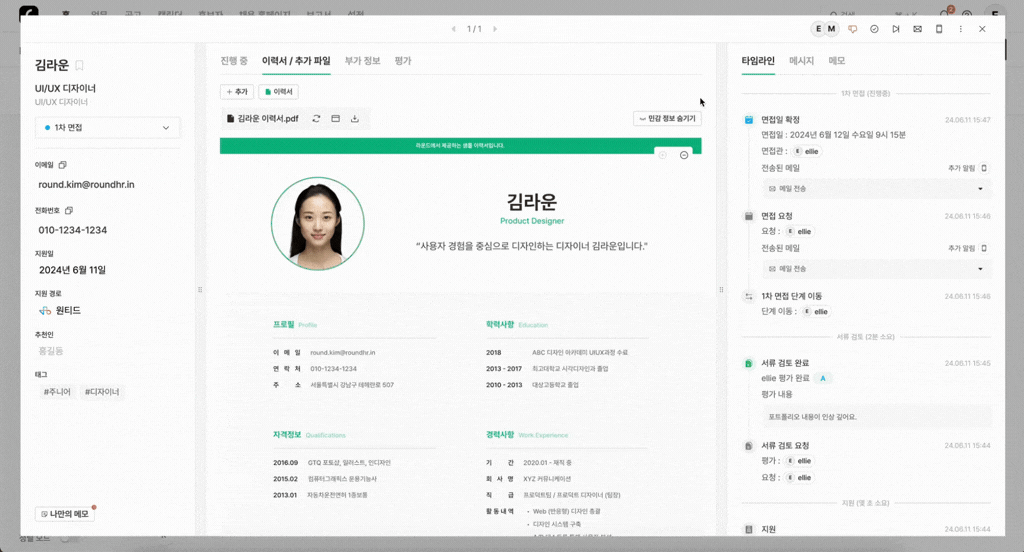This screenshot has width=1024, height=552.
Task: Copy the phone number with the 전화번호 copy icon
Action: tap(69, 210)
